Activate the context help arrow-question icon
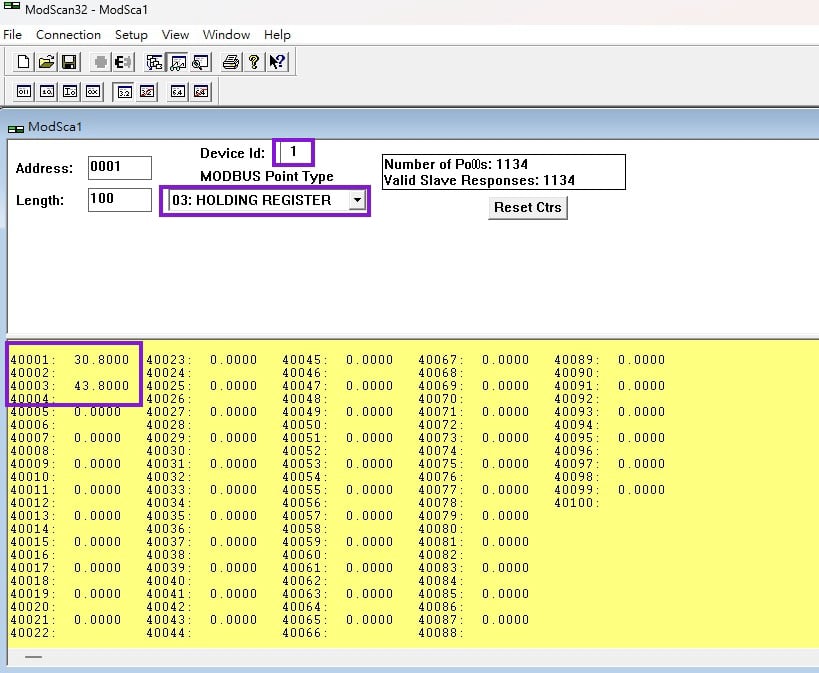 tap(277, 62)
